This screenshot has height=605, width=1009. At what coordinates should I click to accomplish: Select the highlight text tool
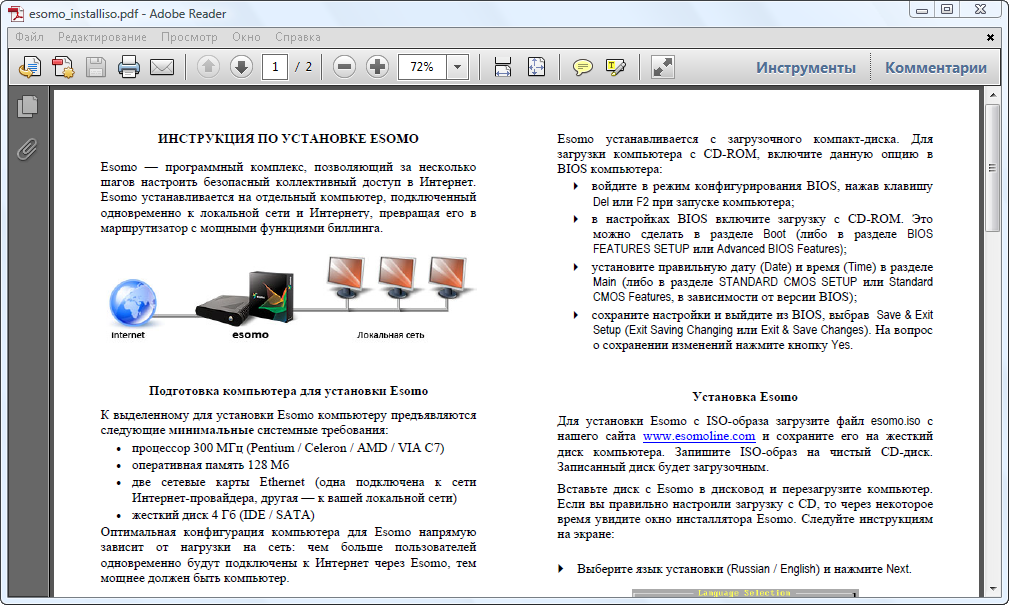point(616,67)
